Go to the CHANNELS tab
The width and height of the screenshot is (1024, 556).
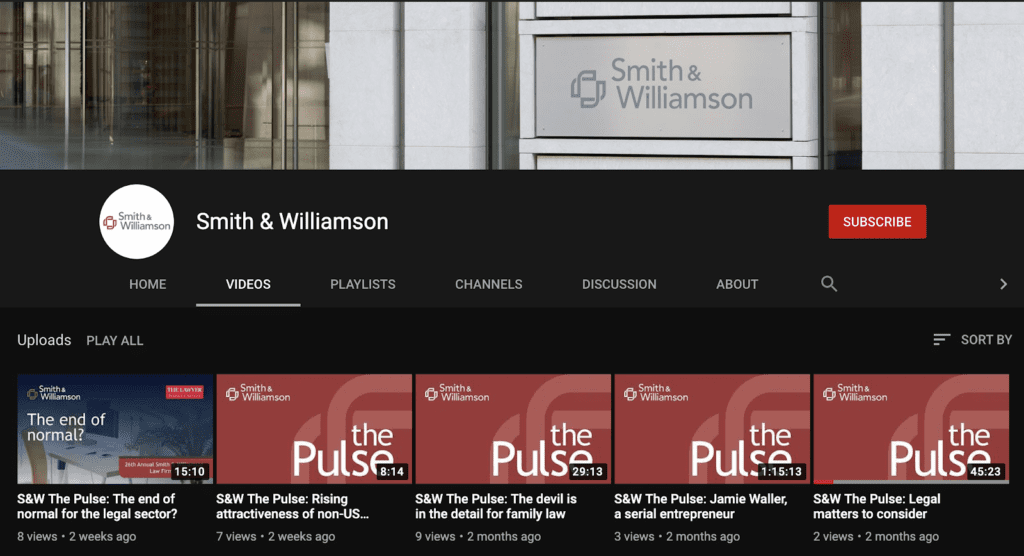488,284
